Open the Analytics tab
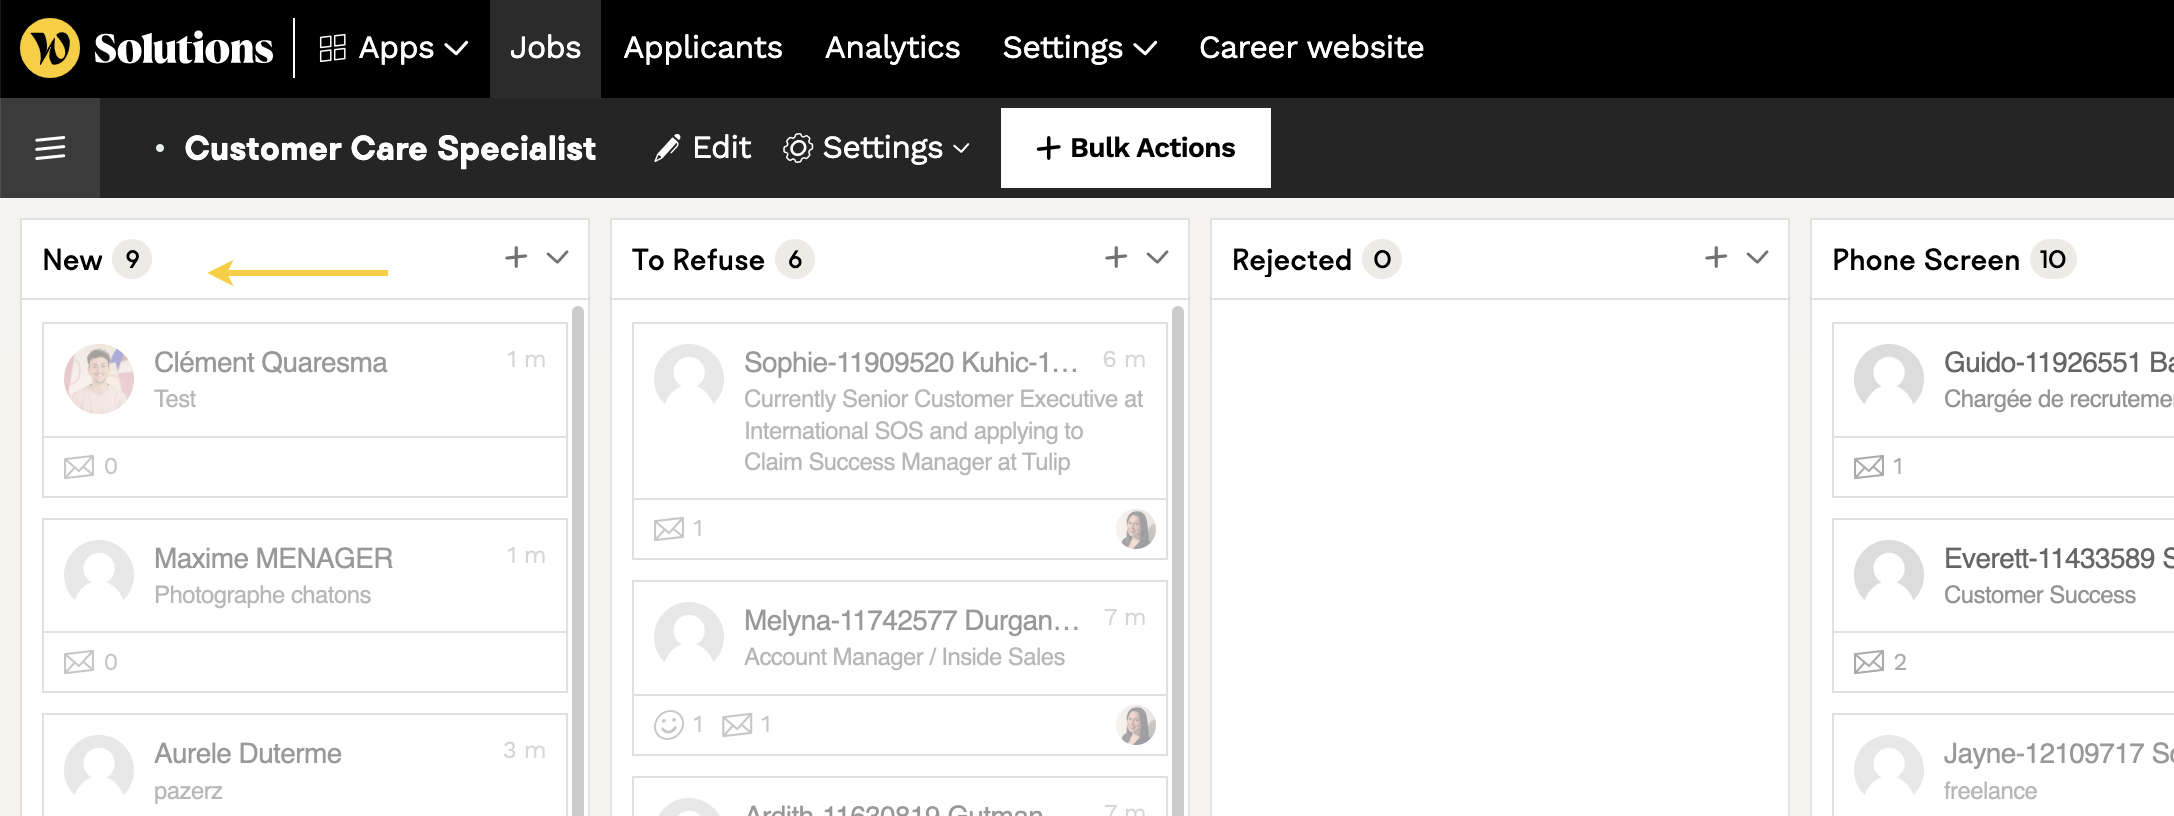The height and width of the screenshot is (816, 2174). [892, 48]
